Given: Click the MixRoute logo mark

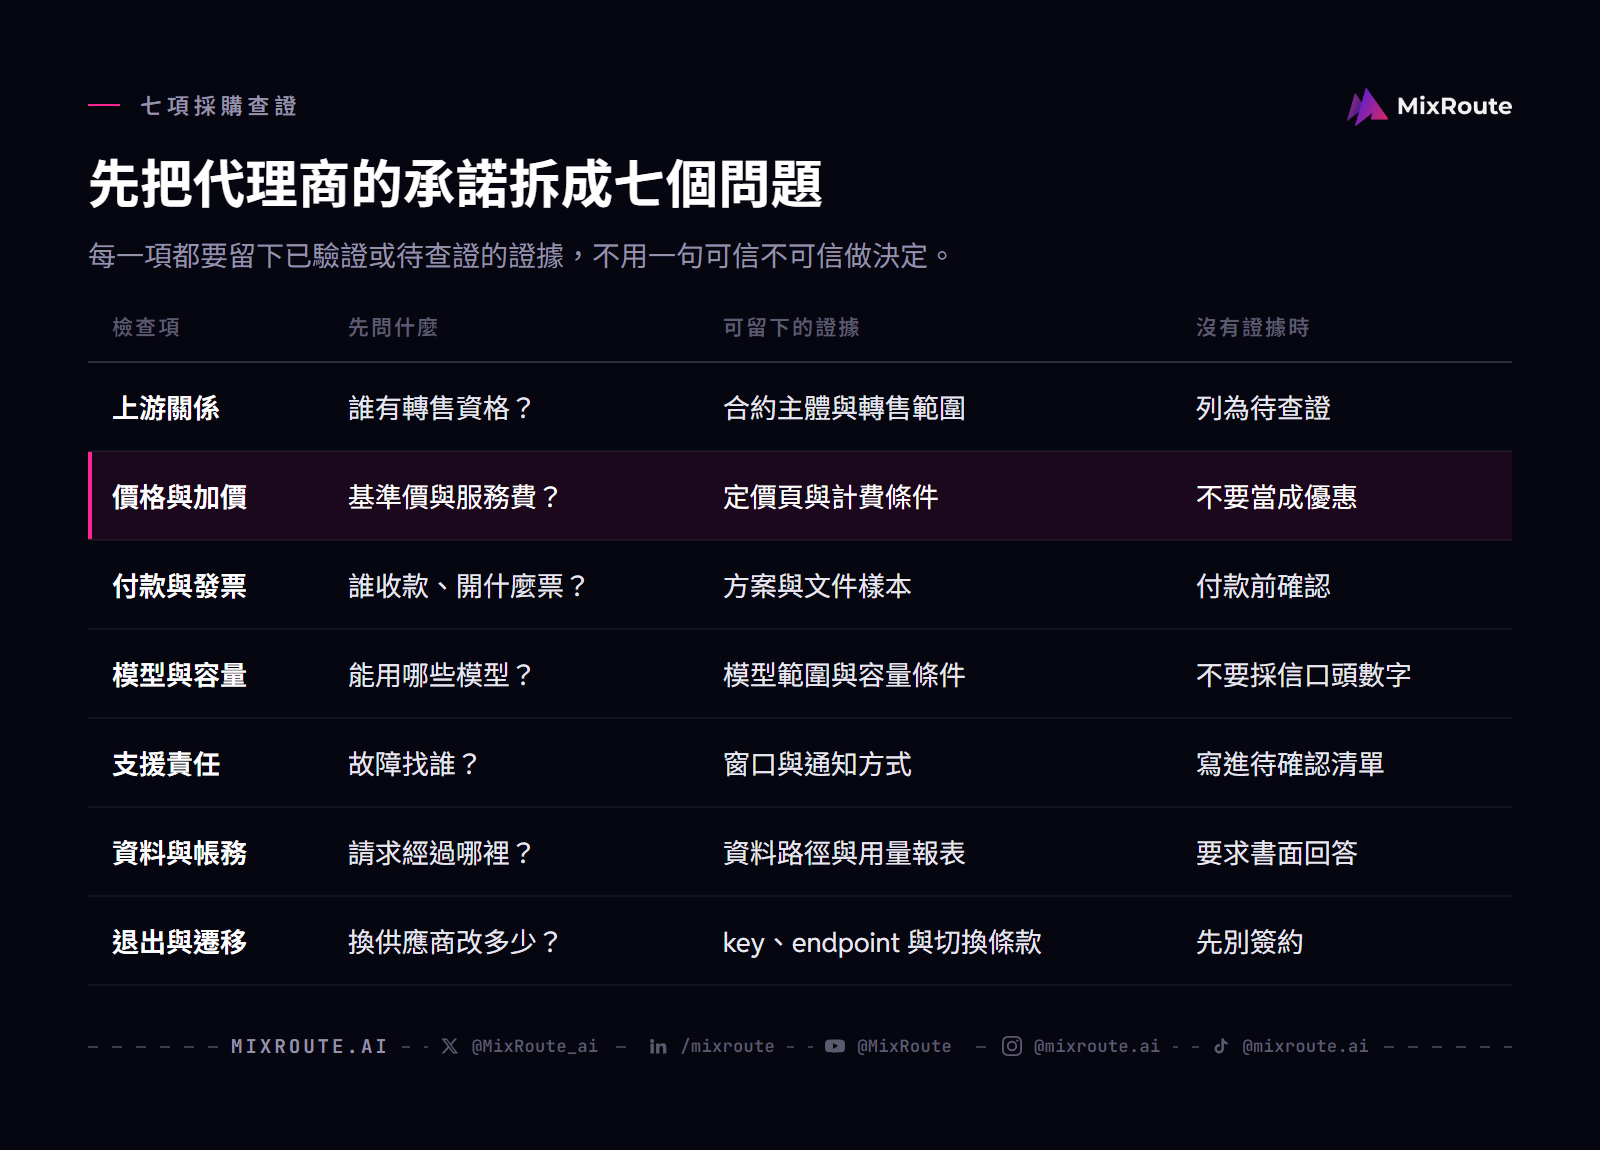Looking at the screenshot, I should coord(1366,106).
